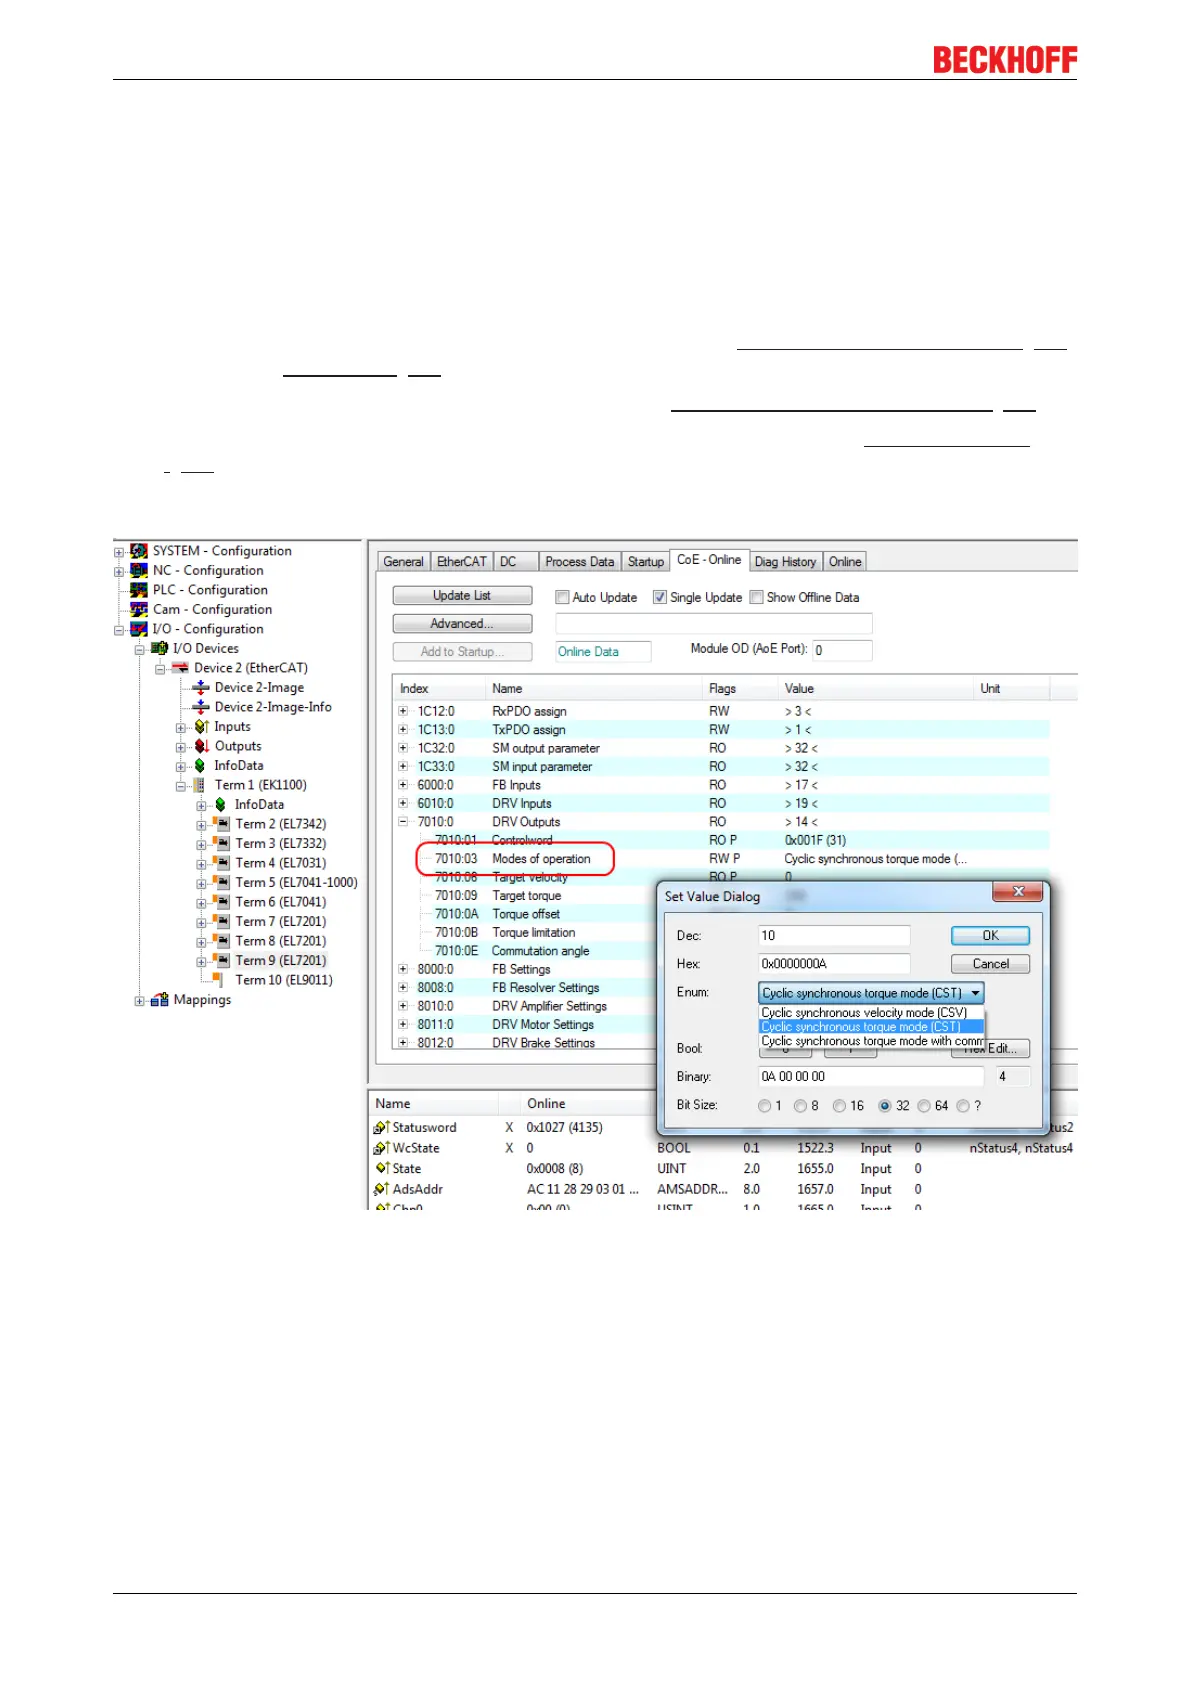The height and width of the screenshot is (1684, 1191).
Task: Click the NC - Configuration icon
Action: 139,571
